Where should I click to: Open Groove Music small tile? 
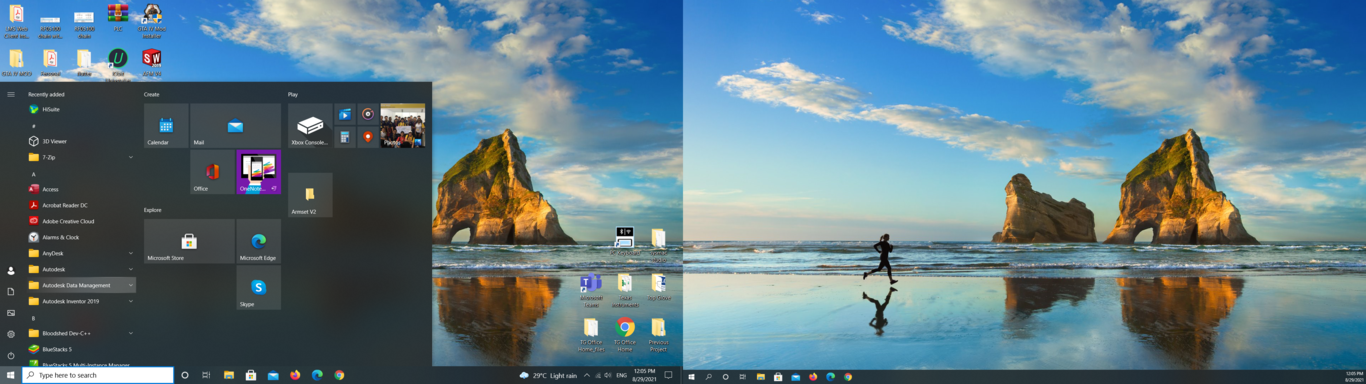368,114
